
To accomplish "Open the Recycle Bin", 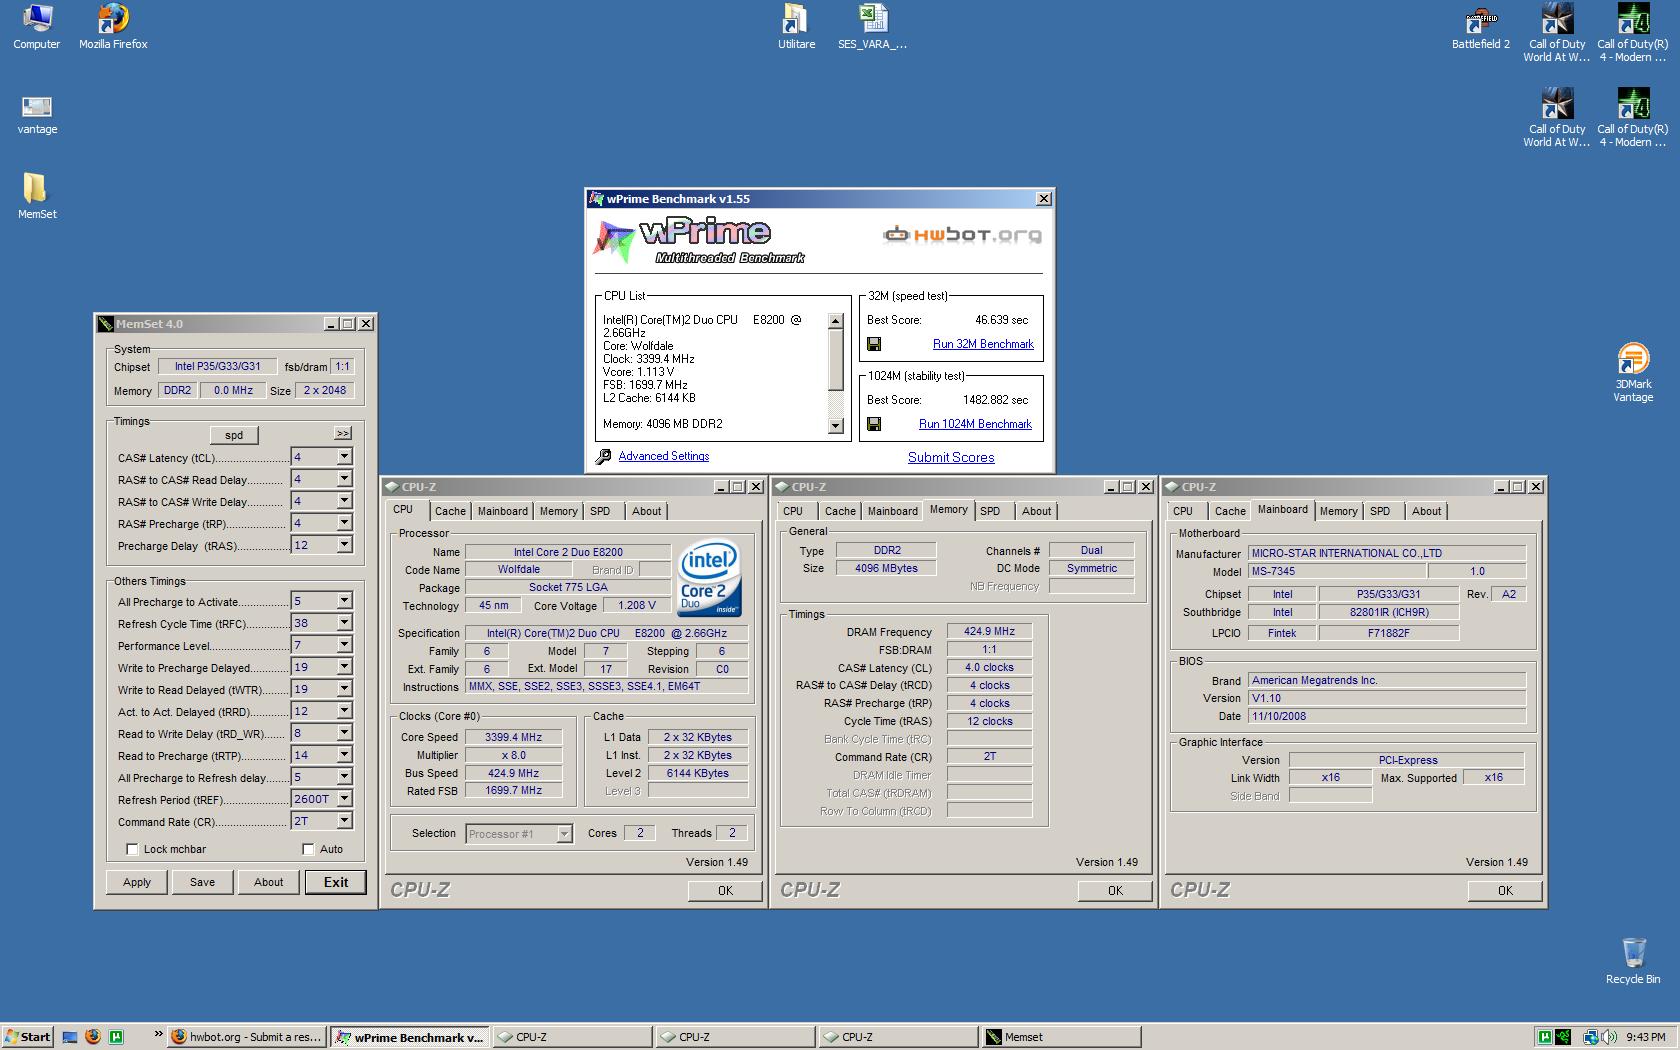I will [1633, 961].
